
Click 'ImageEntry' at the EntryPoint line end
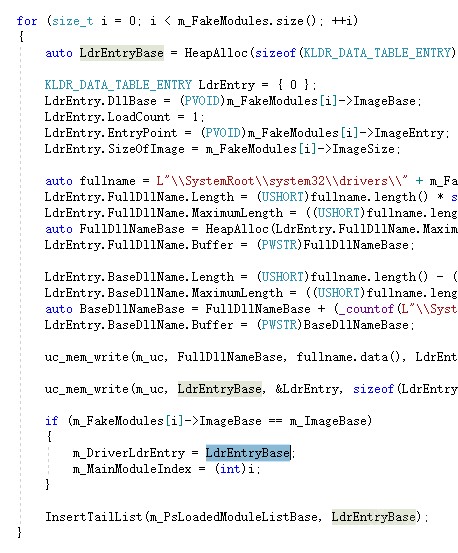coord(409,133)
